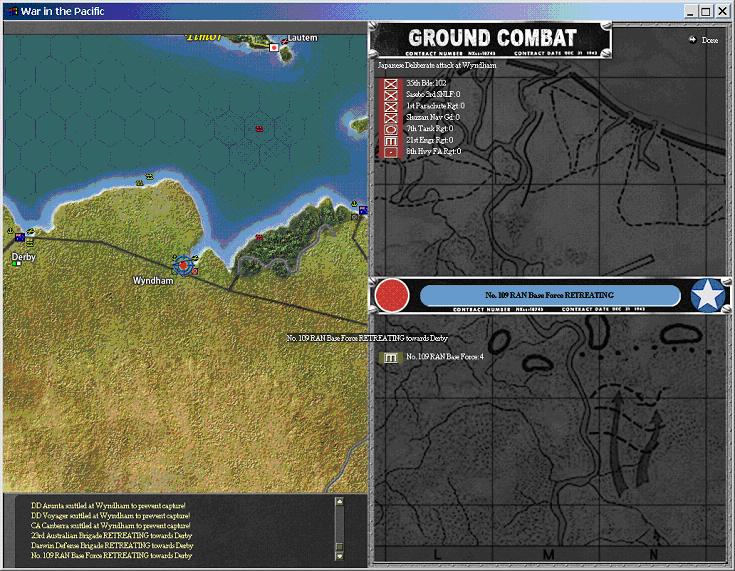Select the red task force in open sea
The width and height of the screenshot is (735, 571).
coord(259,128)
